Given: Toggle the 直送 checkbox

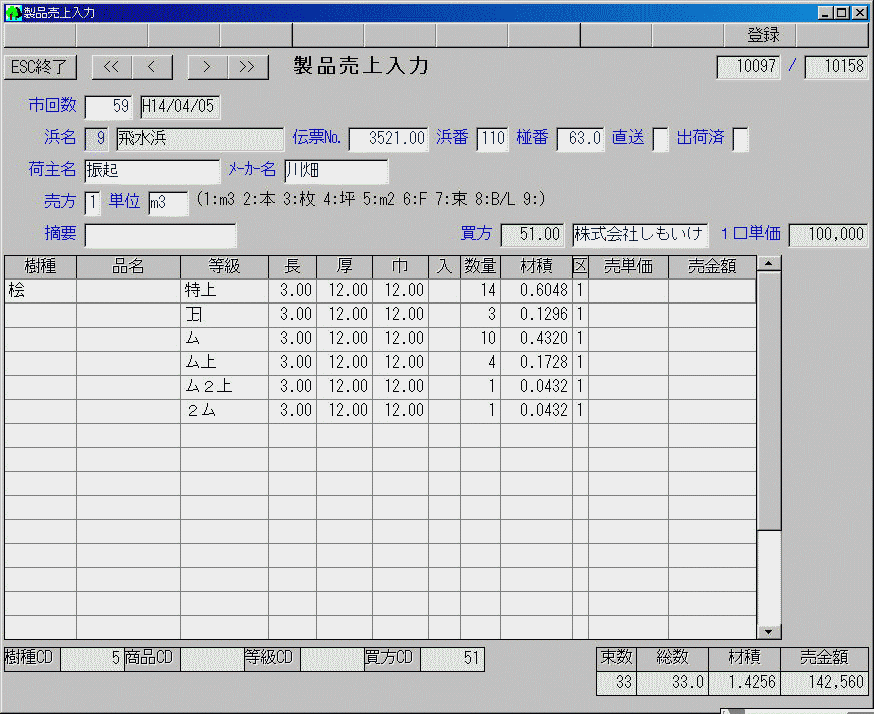Looking at the screenshot, I should coord(660,139).
